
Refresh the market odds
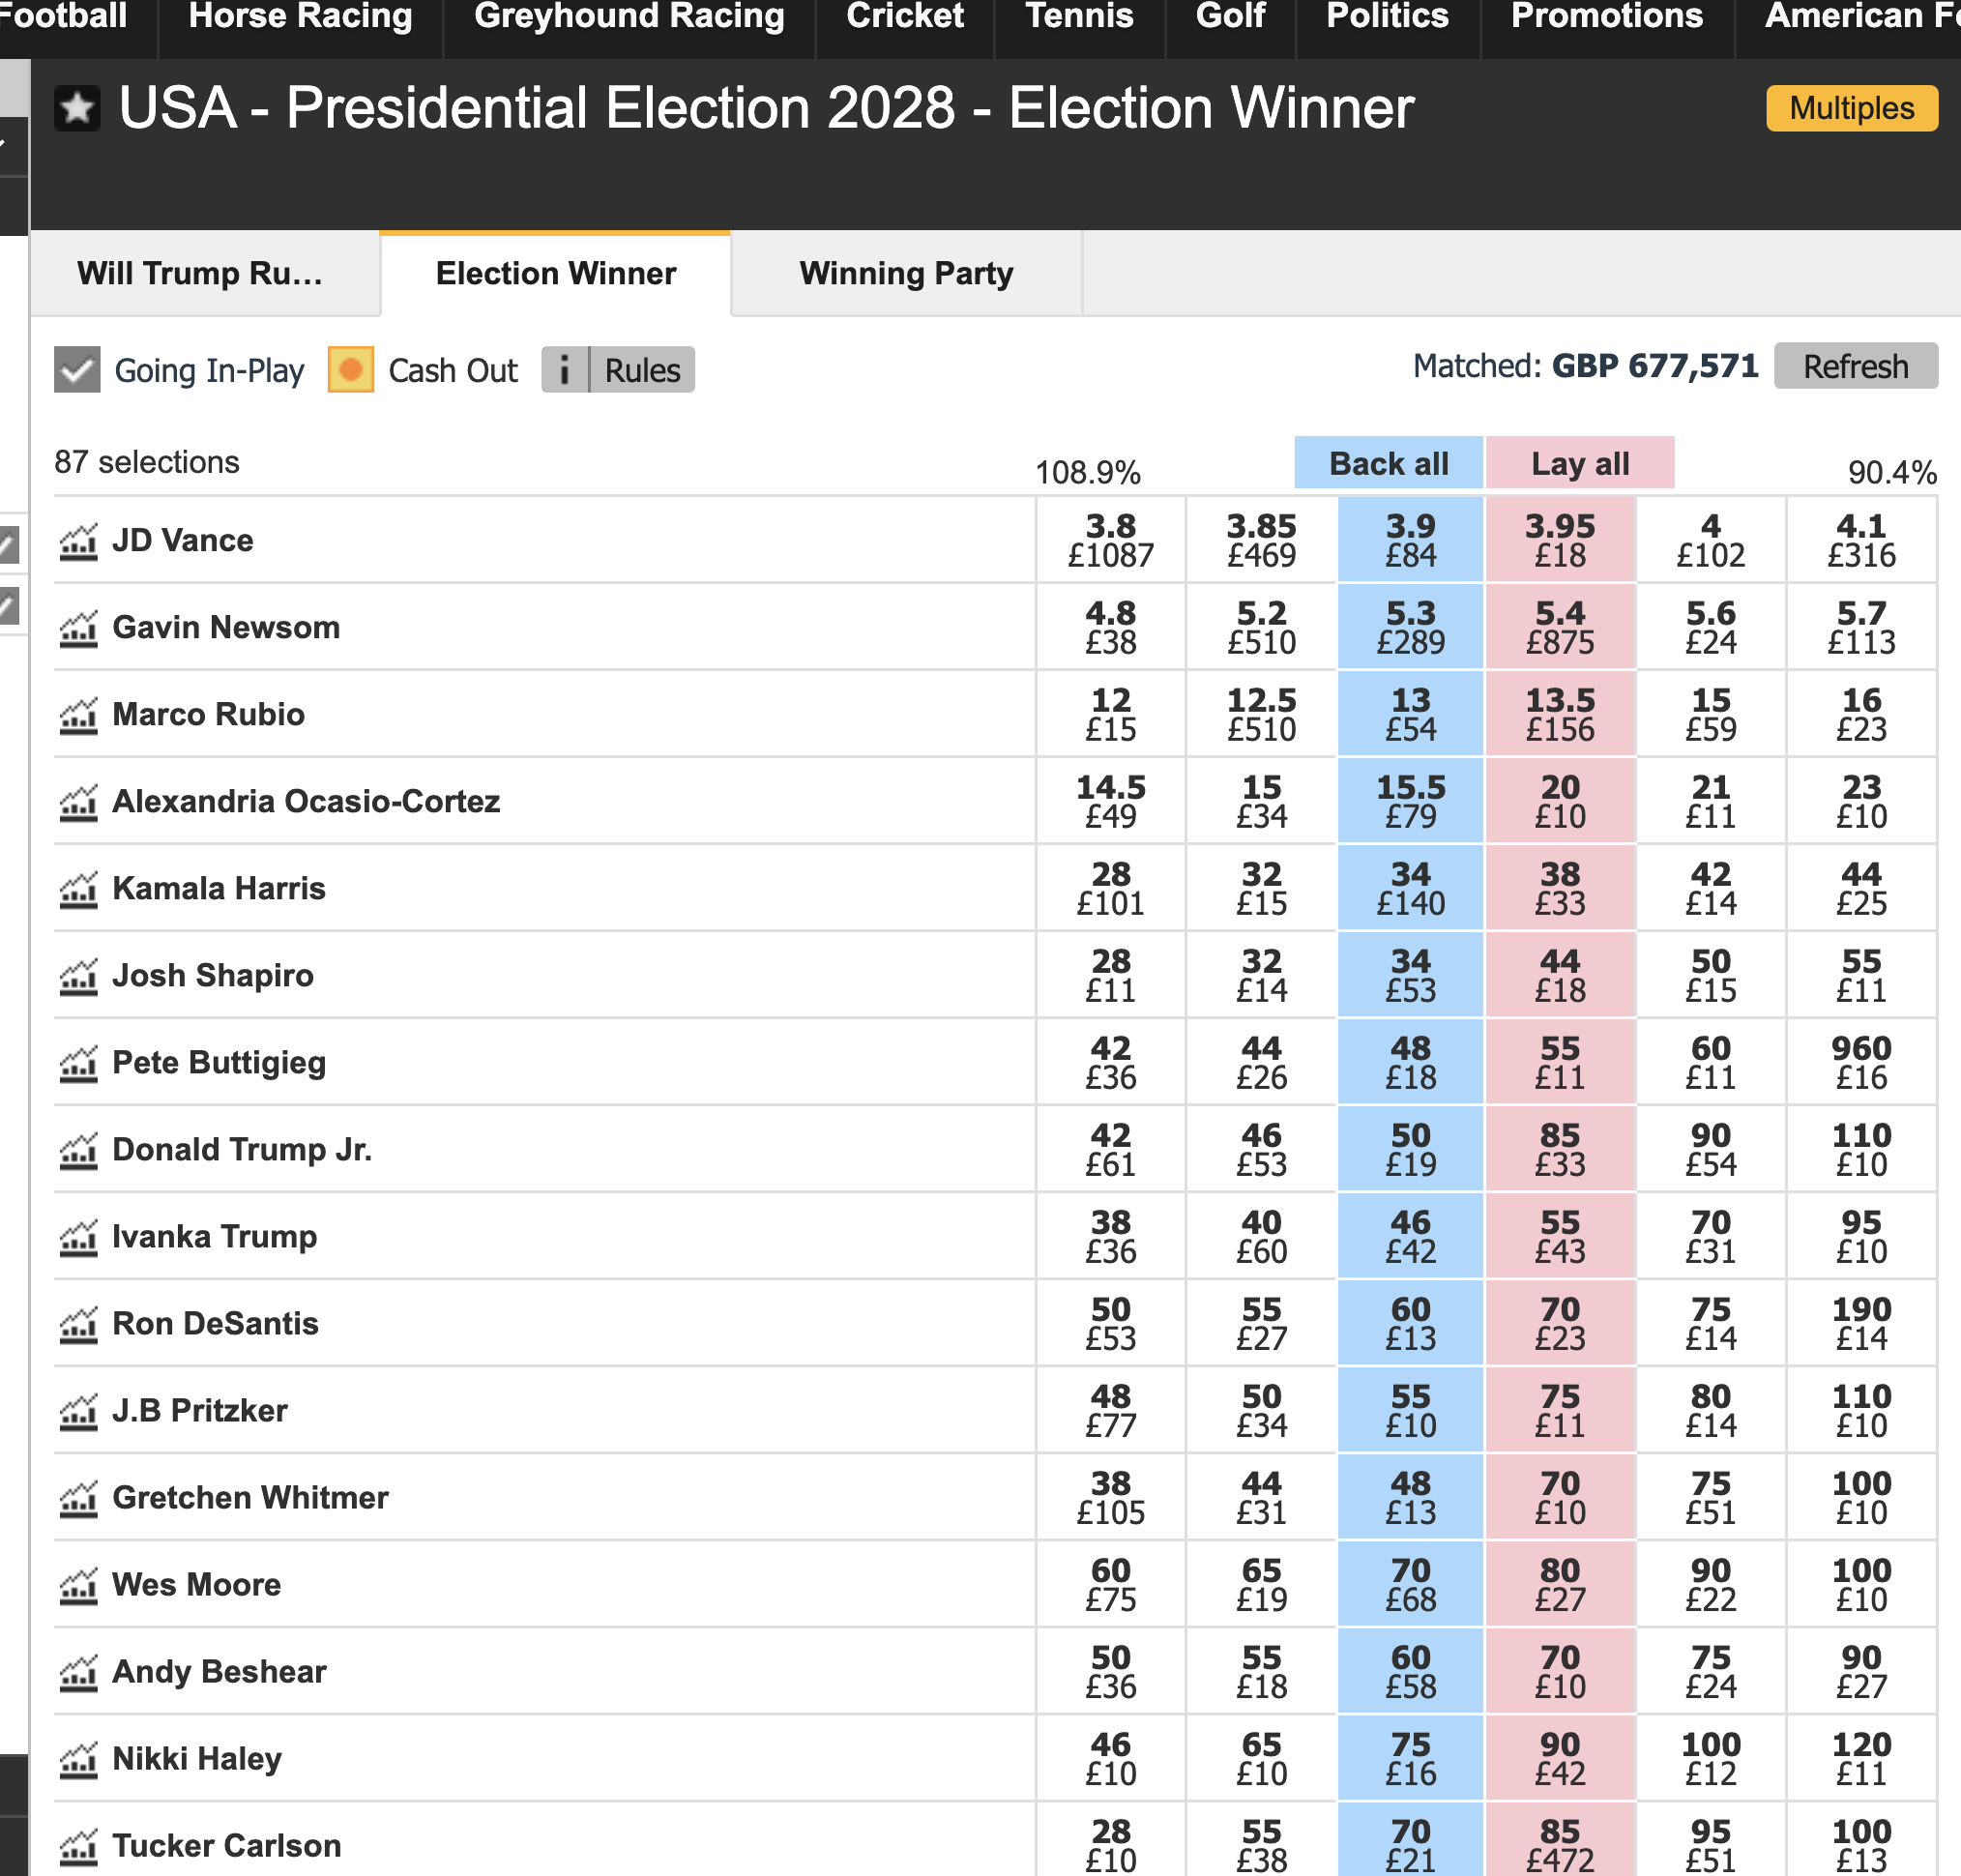point(1855,367)
